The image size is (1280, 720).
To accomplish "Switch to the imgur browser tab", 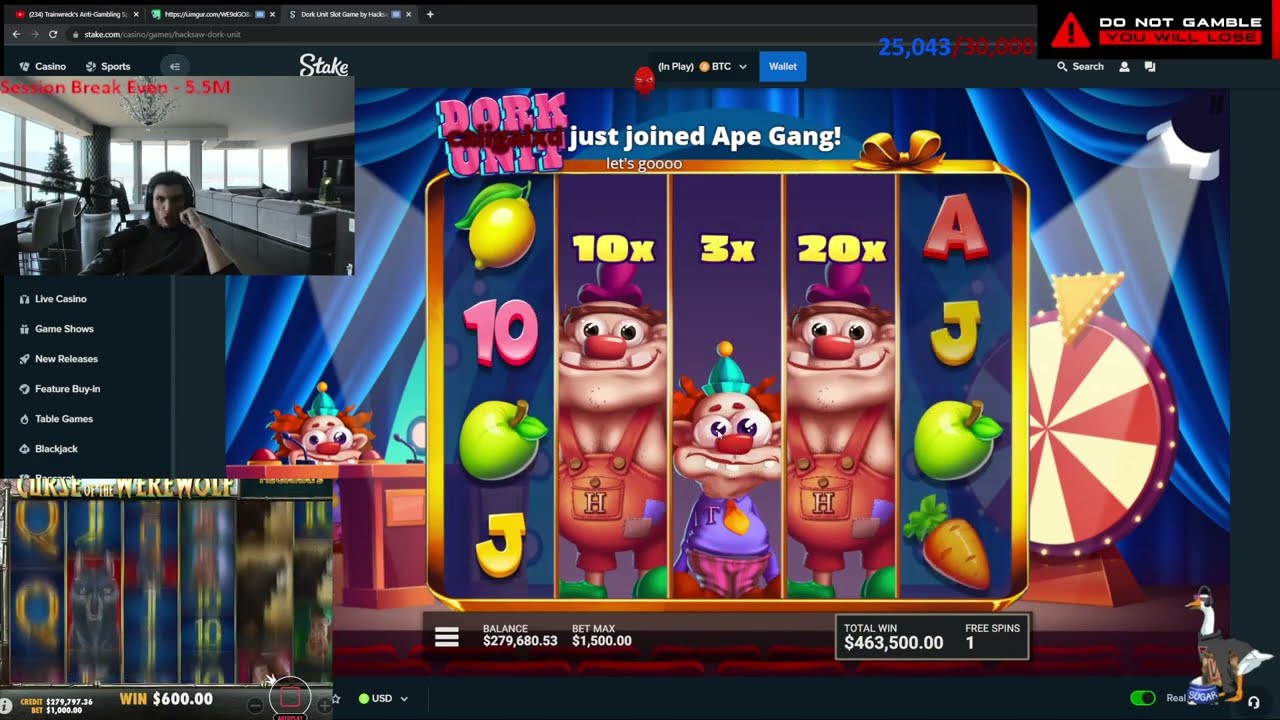I will (213, 14).
